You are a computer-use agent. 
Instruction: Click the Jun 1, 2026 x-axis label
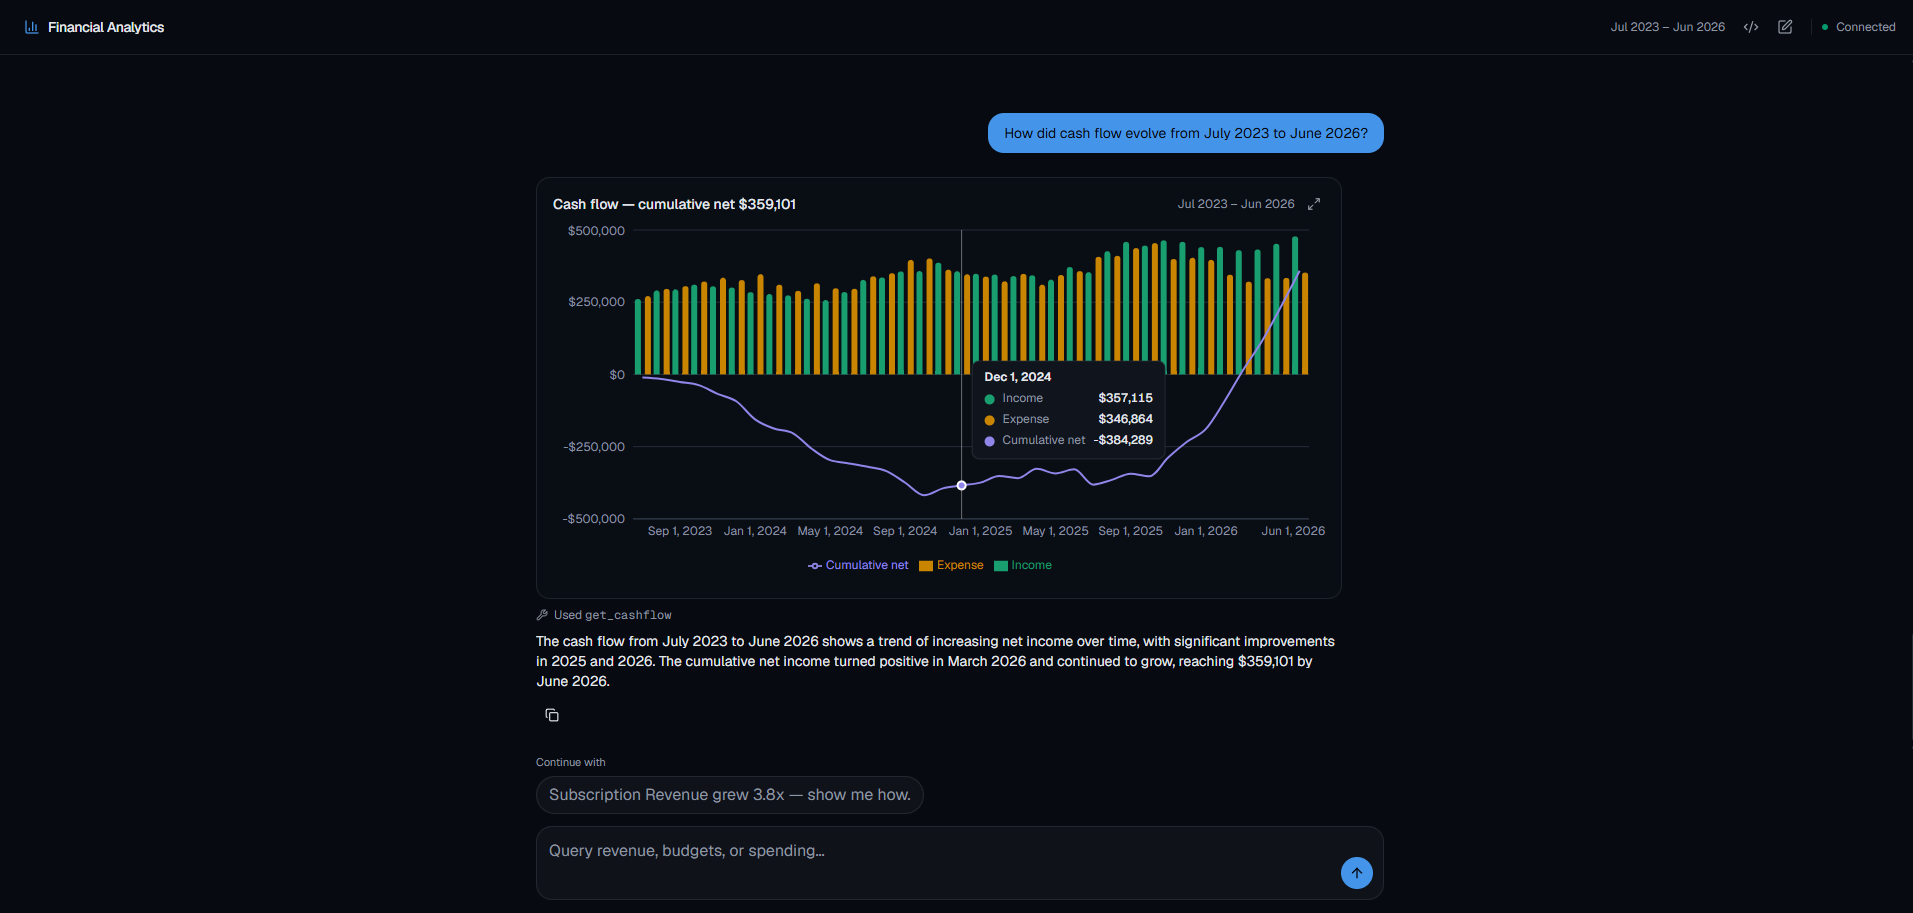tap(1293, 531)
